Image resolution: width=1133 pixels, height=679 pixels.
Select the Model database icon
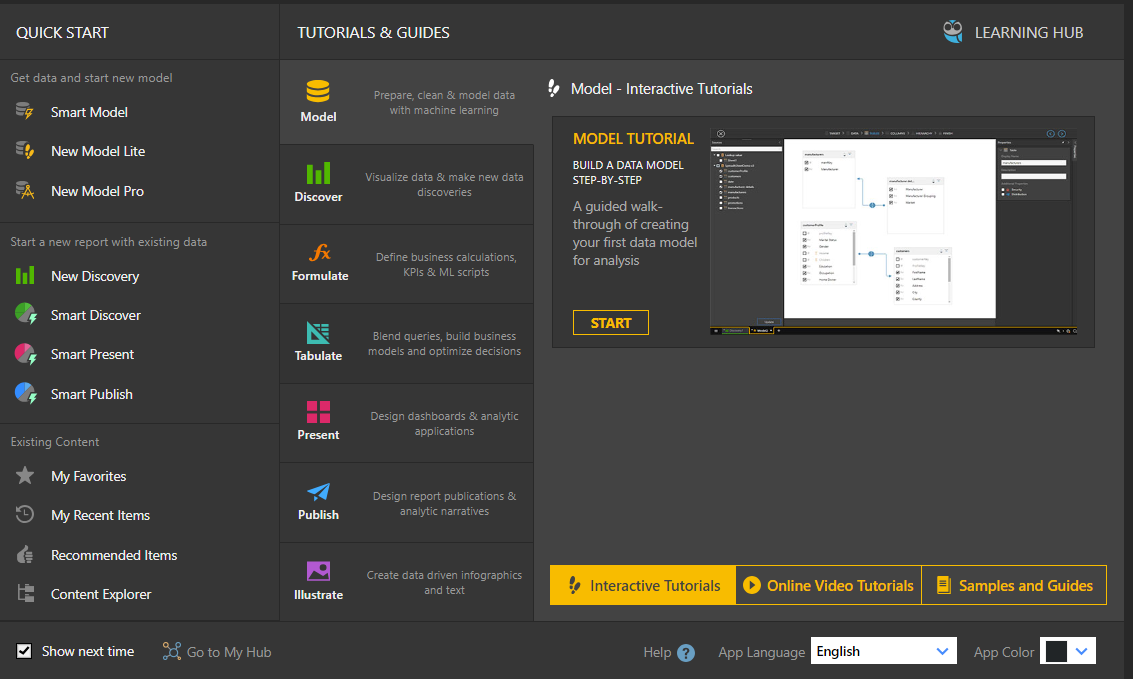318,92
